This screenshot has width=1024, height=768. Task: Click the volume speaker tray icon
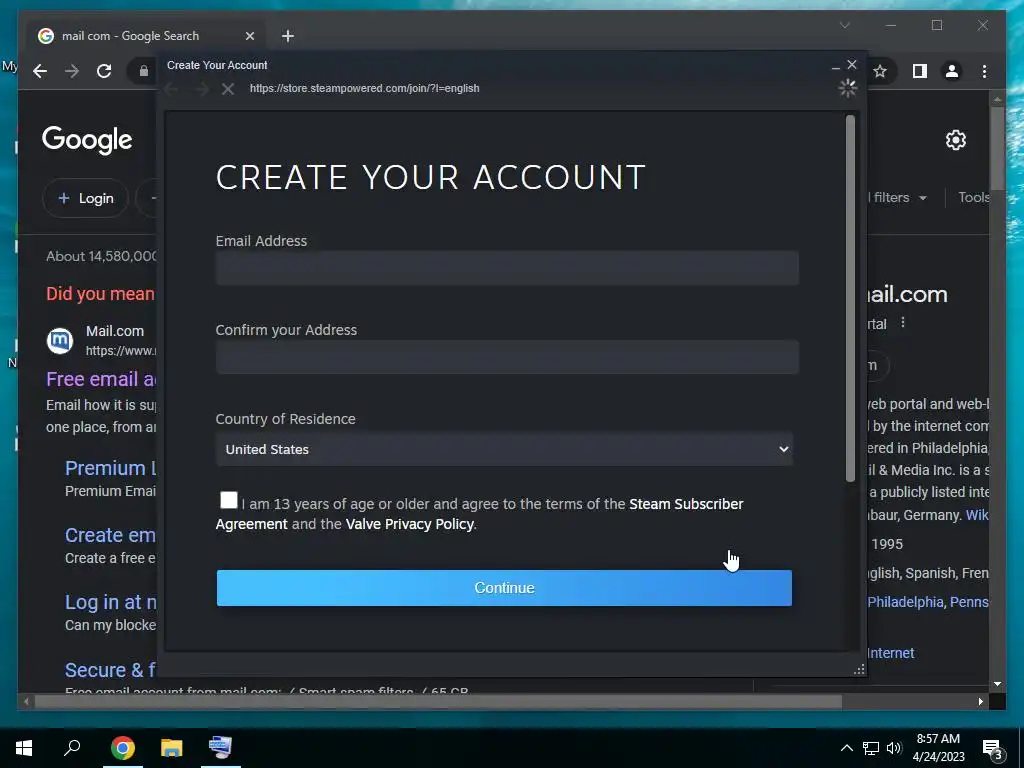click(894, 748)
